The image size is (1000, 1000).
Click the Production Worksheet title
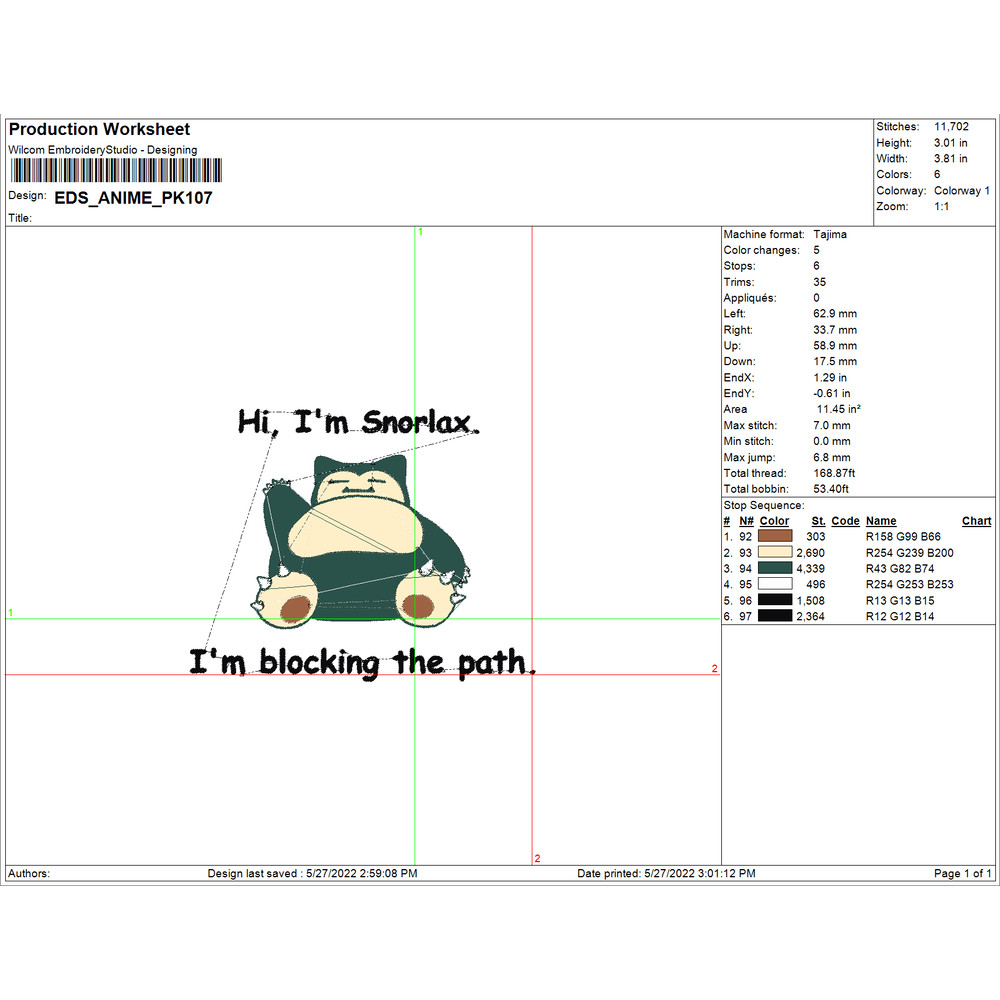99,129
